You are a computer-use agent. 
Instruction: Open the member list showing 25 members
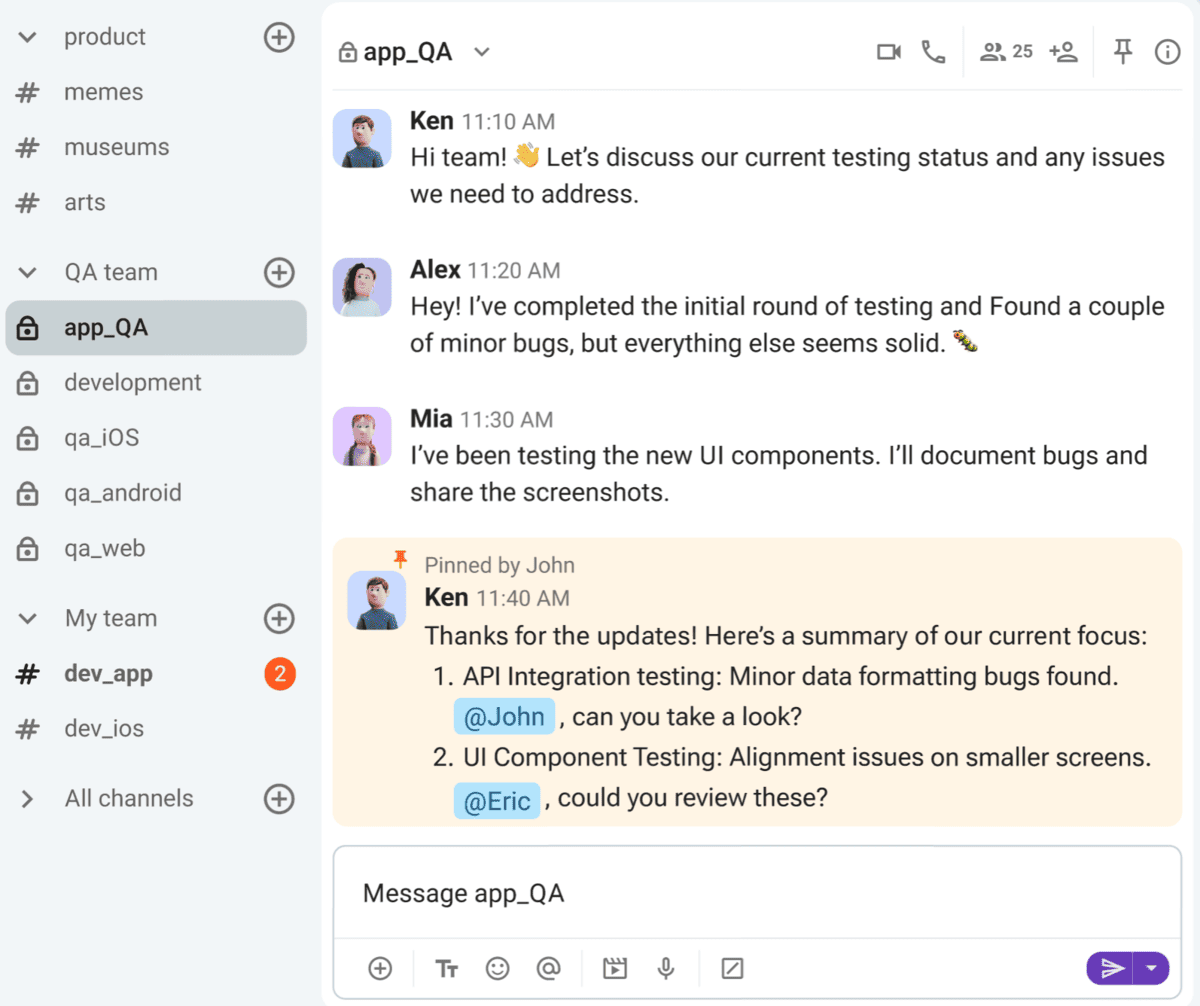(x=1004, y=51)
